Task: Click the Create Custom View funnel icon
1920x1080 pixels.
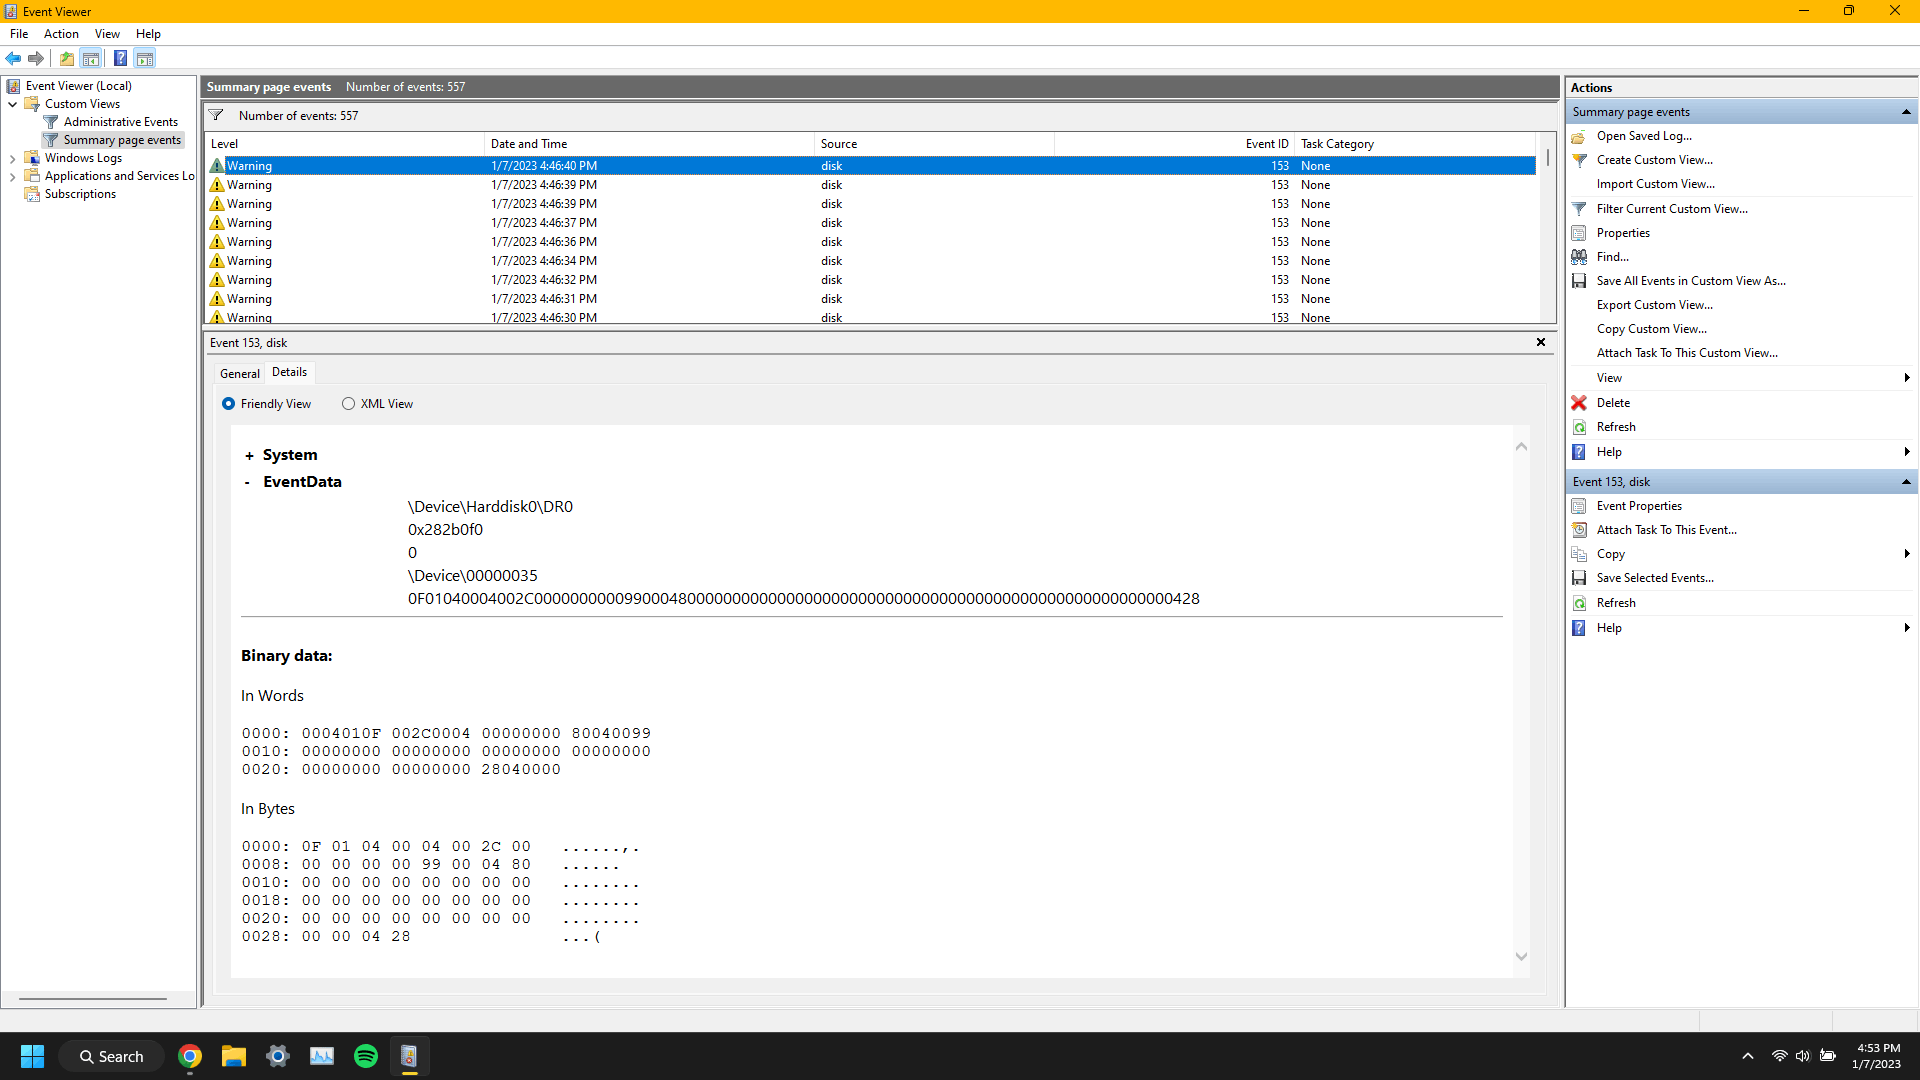Action: pyautogui.click(x=1579, y=160)
